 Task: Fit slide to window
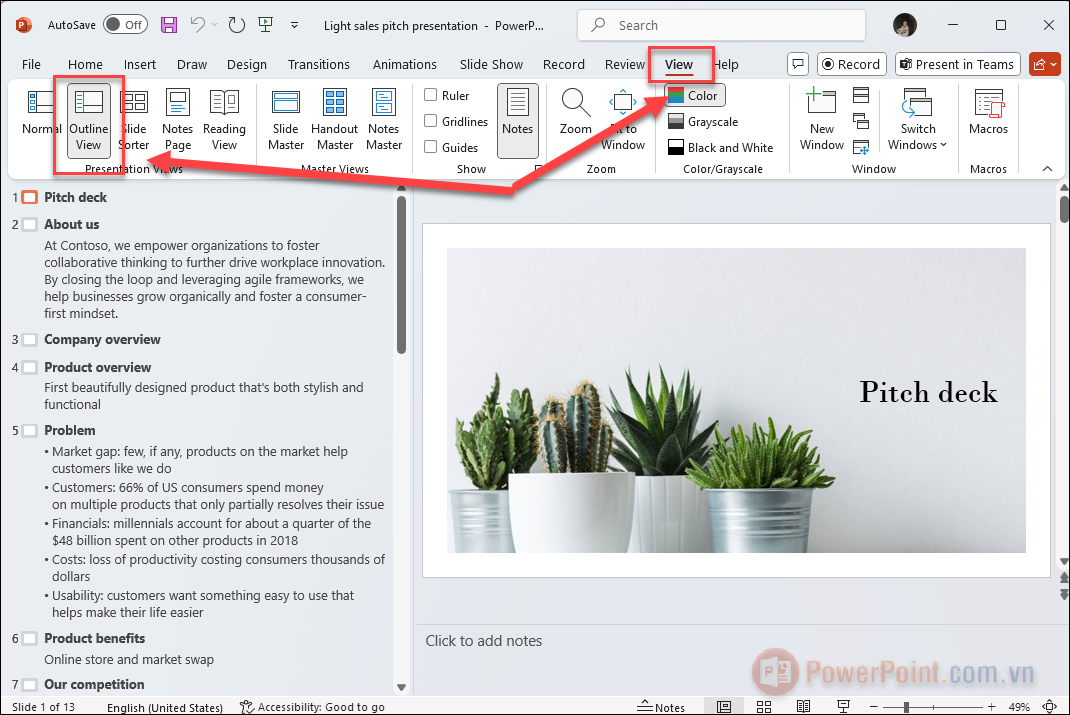coord(622,119)
